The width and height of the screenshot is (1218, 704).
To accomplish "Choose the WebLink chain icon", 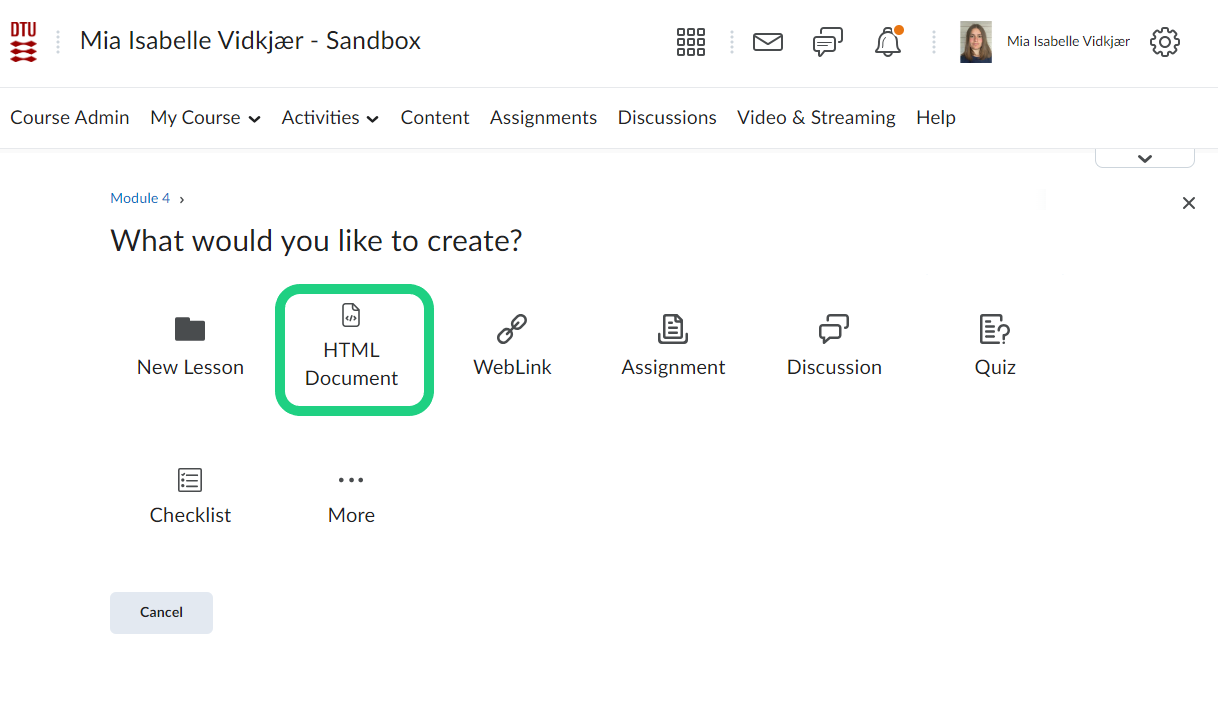I will (x=512, y=329).
